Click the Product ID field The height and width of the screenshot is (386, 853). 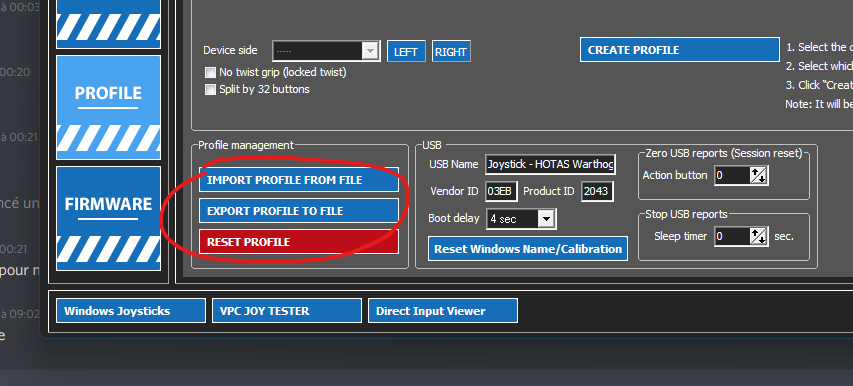pos(597,191)
